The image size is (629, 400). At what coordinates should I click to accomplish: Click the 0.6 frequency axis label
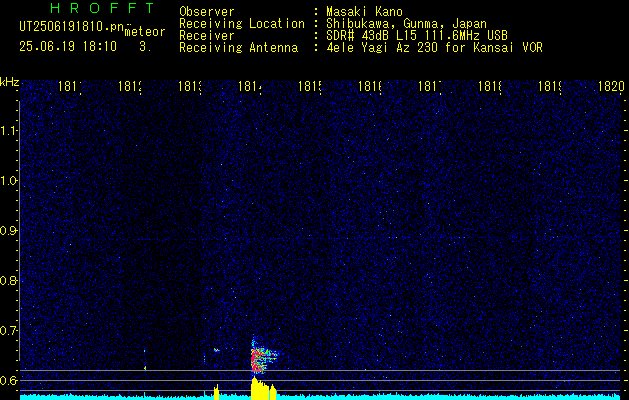[8, 380]
